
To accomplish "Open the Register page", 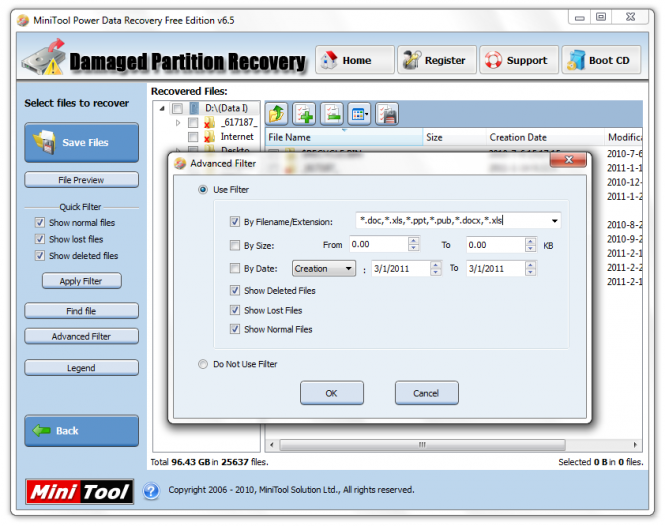I will (437, 60).
